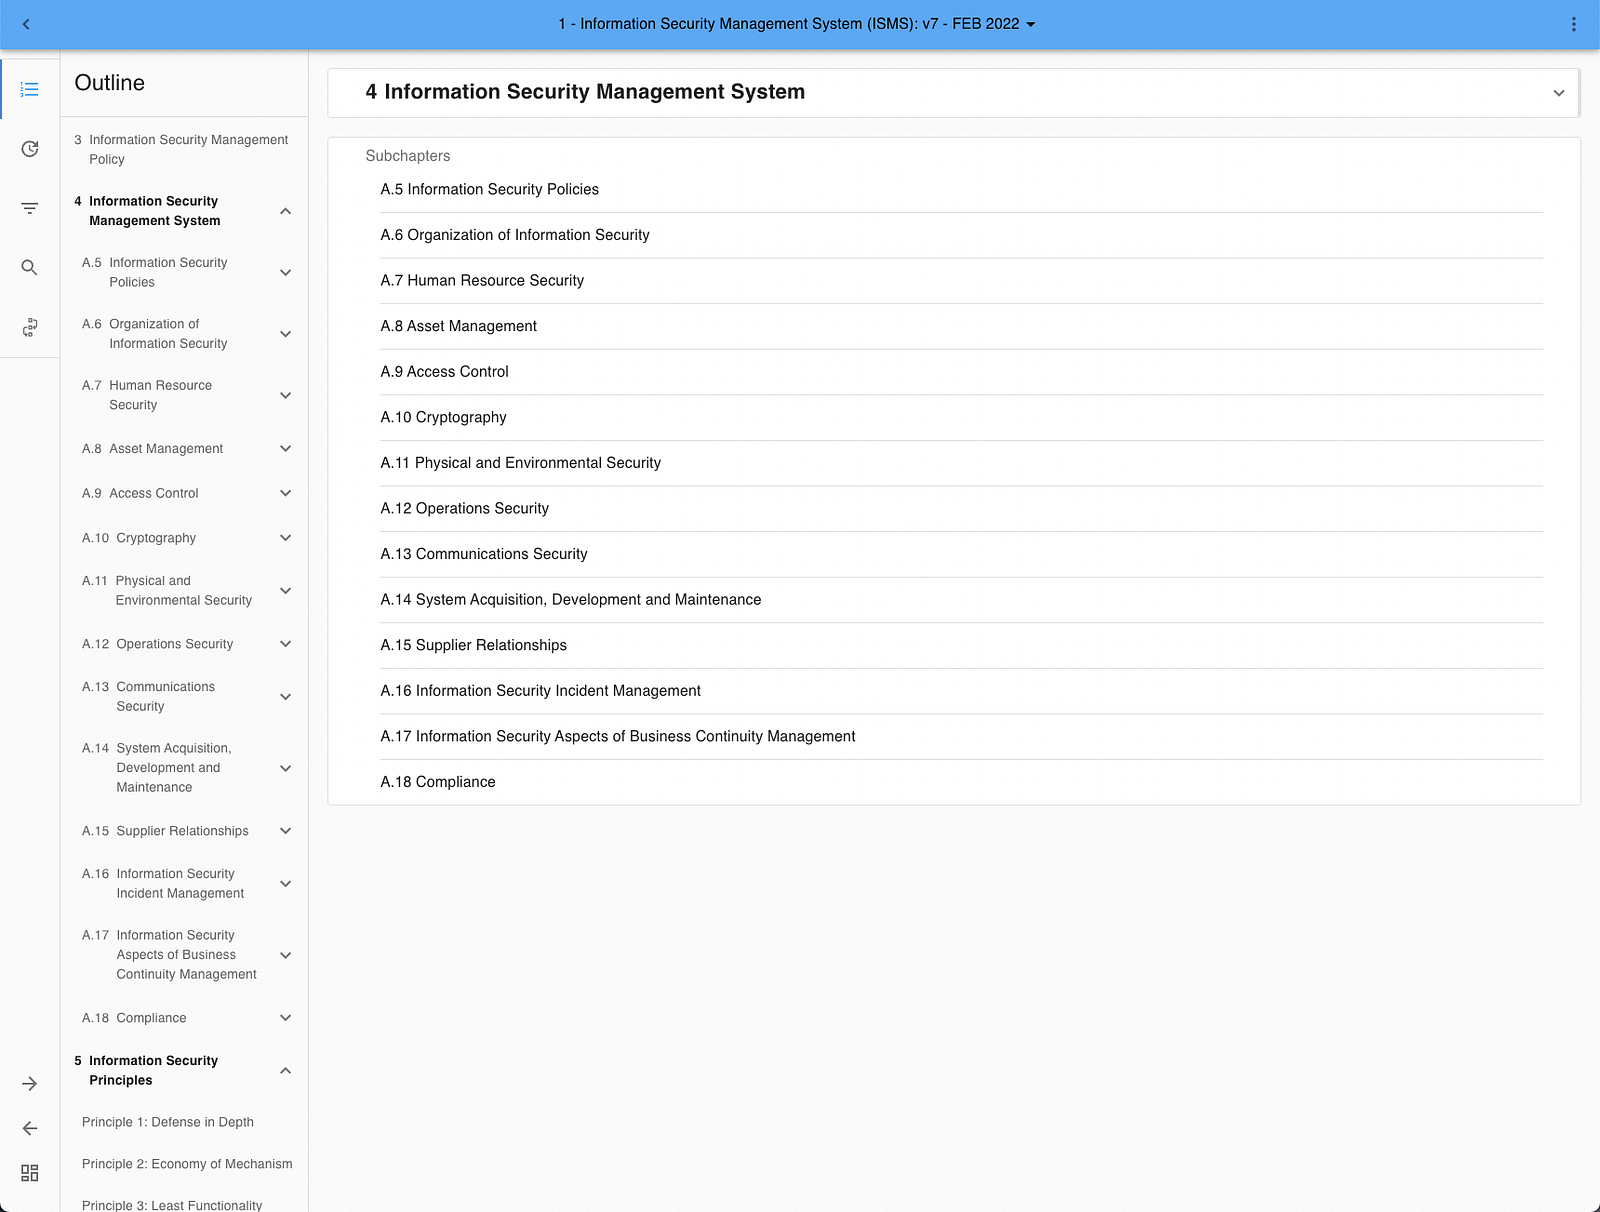This screenshot has height=1212, width=1600.
Task: Open subchapter A.8 Asset Management
Action: point(458,326)
